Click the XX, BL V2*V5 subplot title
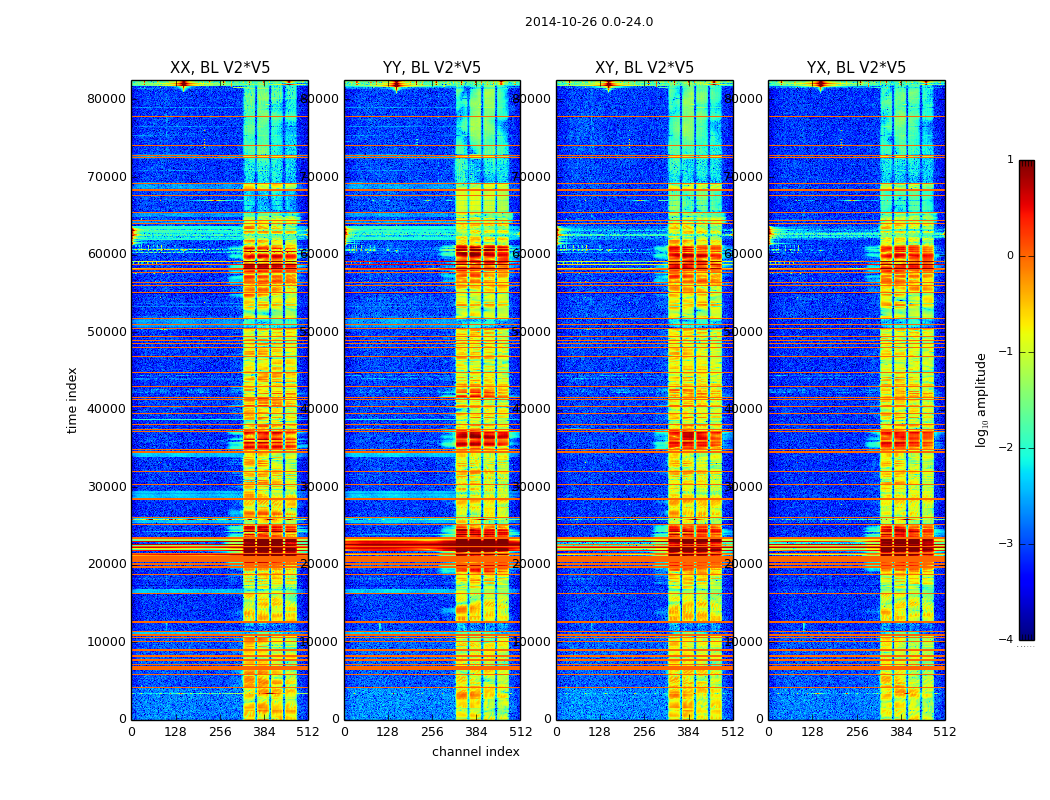1050x800 pixels. pyautogui.click(x=220, y=68)
